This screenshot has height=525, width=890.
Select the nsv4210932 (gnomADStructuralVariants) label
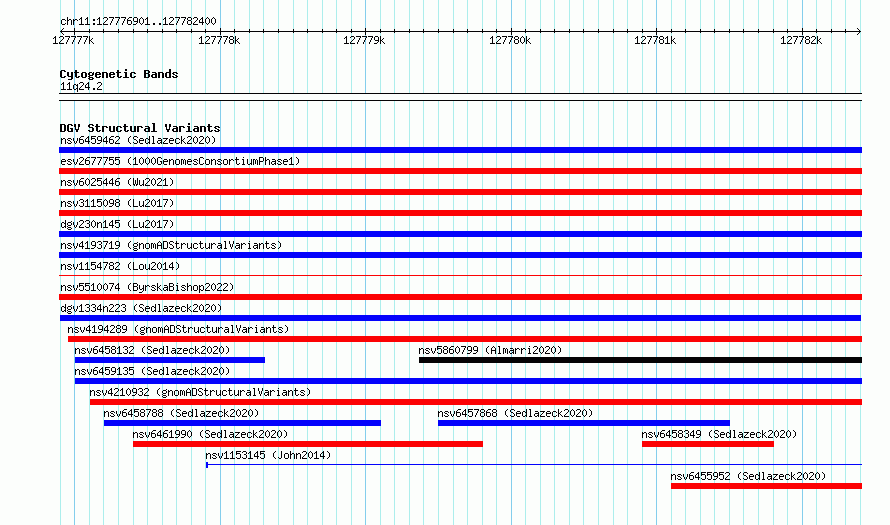click(x=200, y=392)
